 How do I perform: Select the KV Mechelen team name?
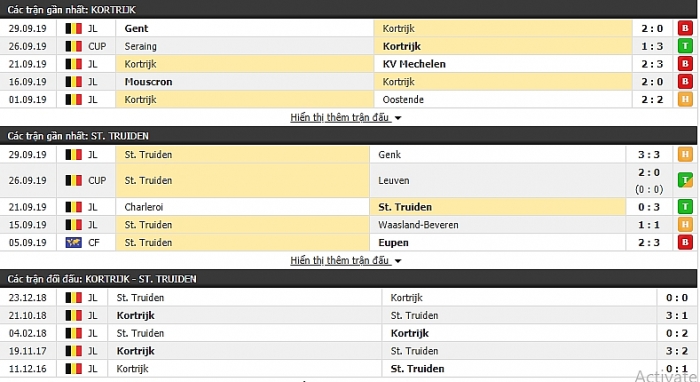click(414, 64)
